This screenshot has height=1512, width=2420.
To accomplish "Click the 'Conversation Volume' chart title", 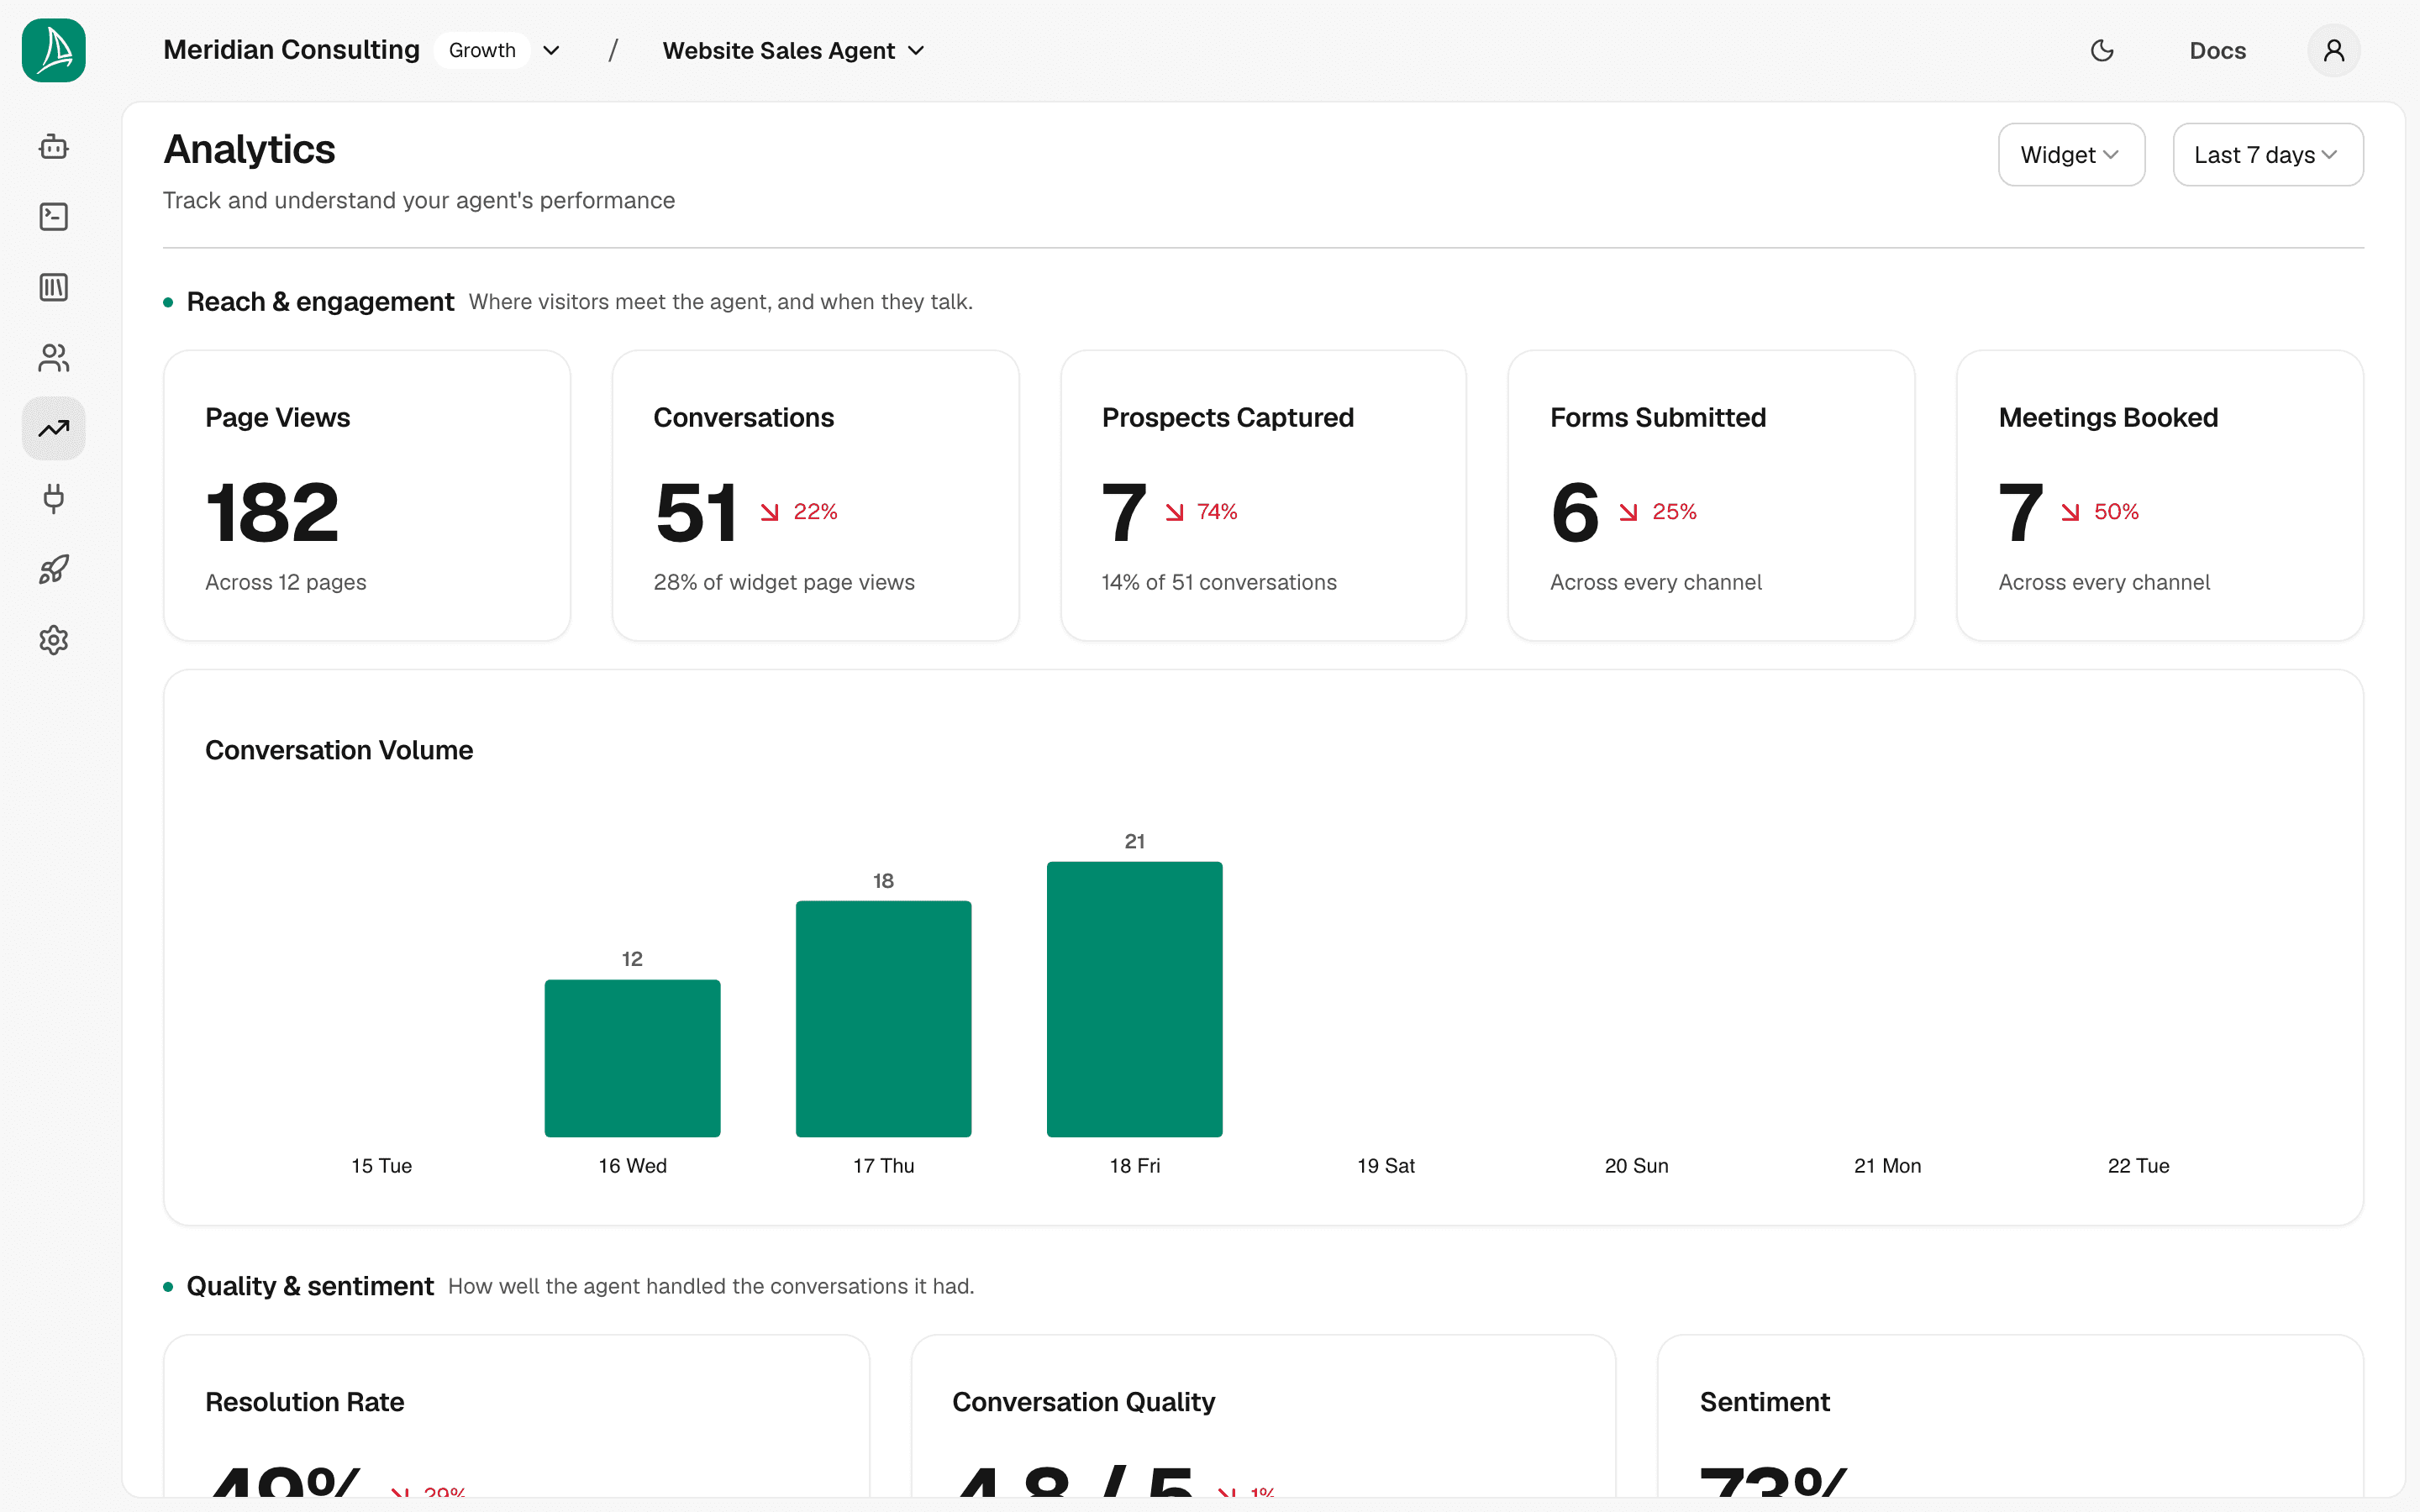I will [x=339, y=750].
